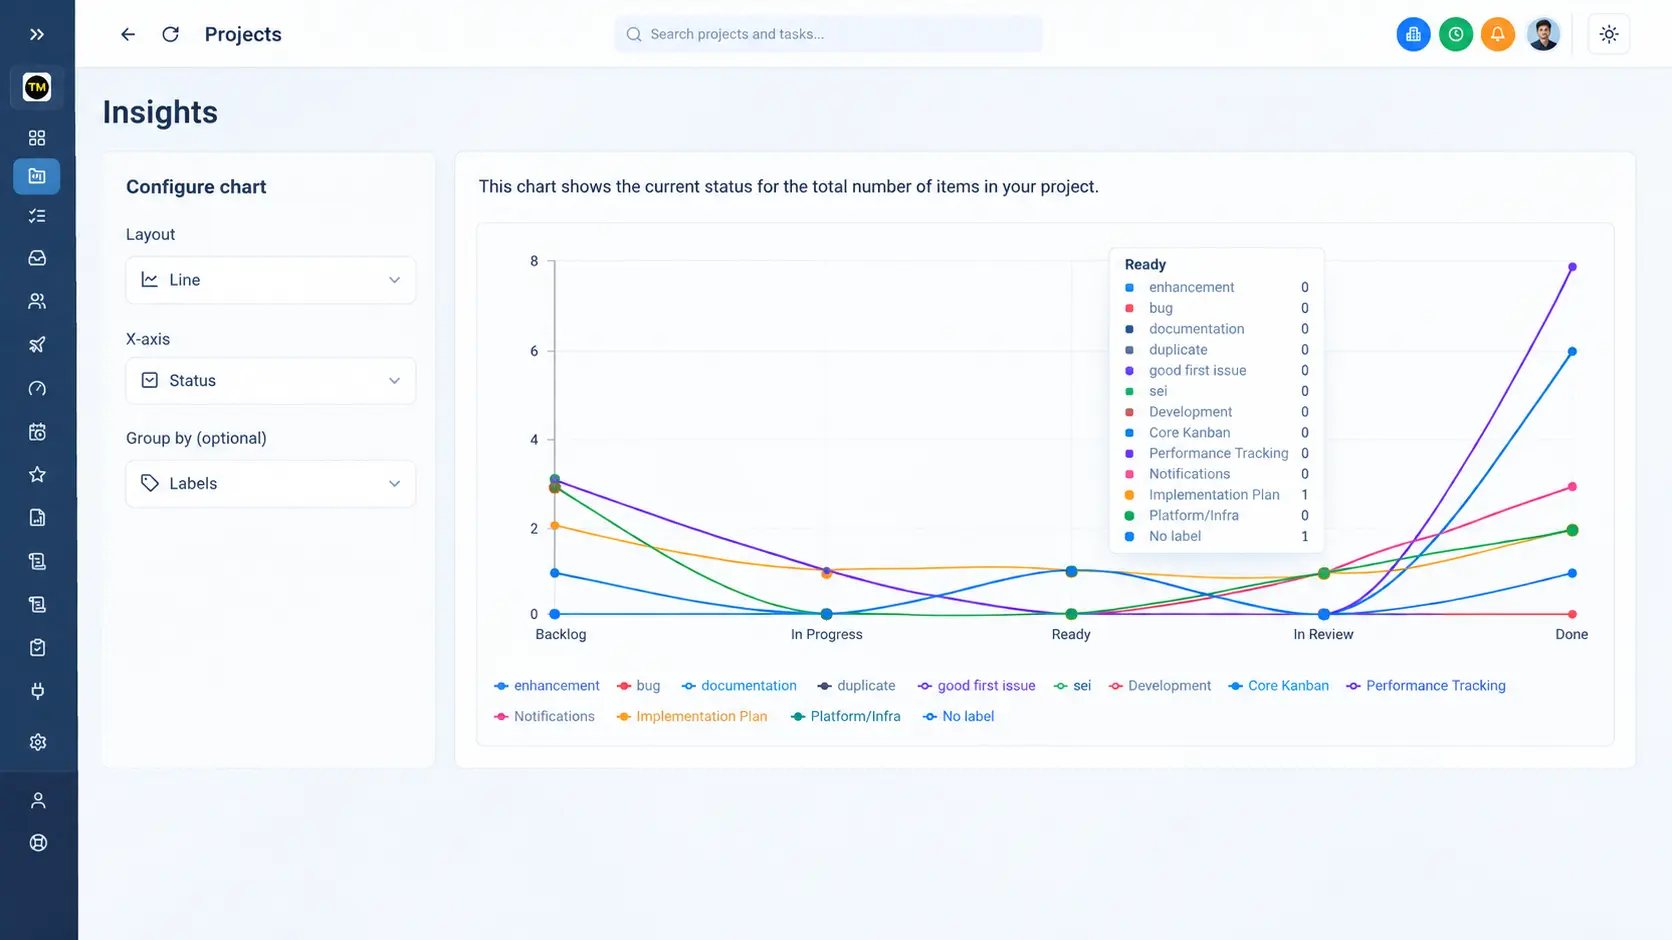Toggle enhancement series in chart legend
This screenshot has width=1672, height=940.
coord(547,686)
